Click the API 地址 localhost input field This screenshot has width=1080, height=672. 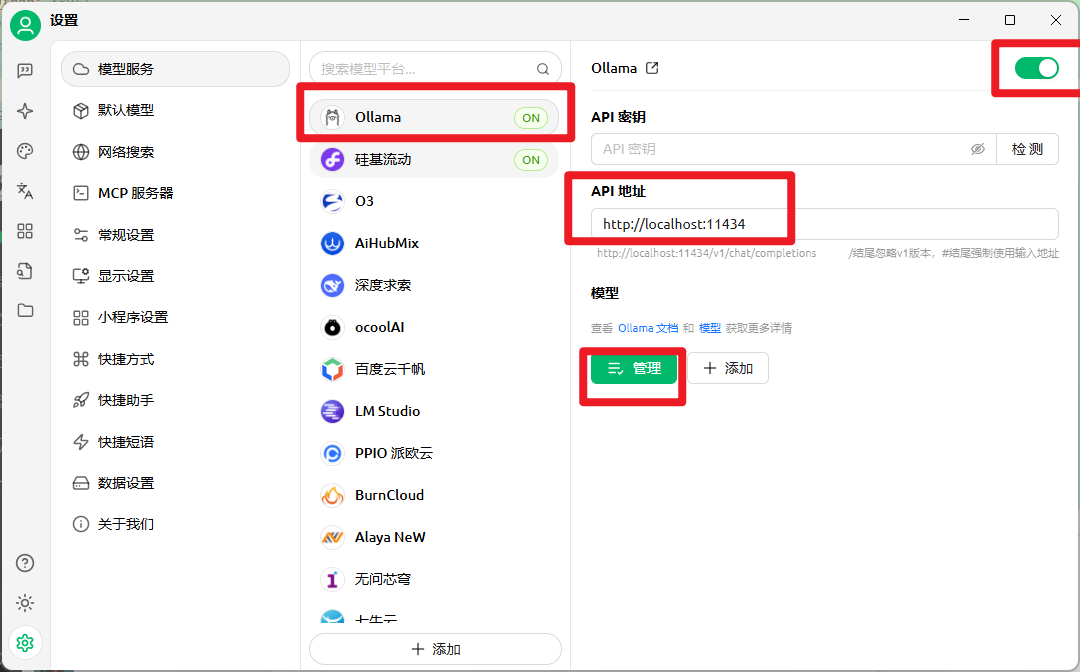pyautogui.click(x=824, y=224)
